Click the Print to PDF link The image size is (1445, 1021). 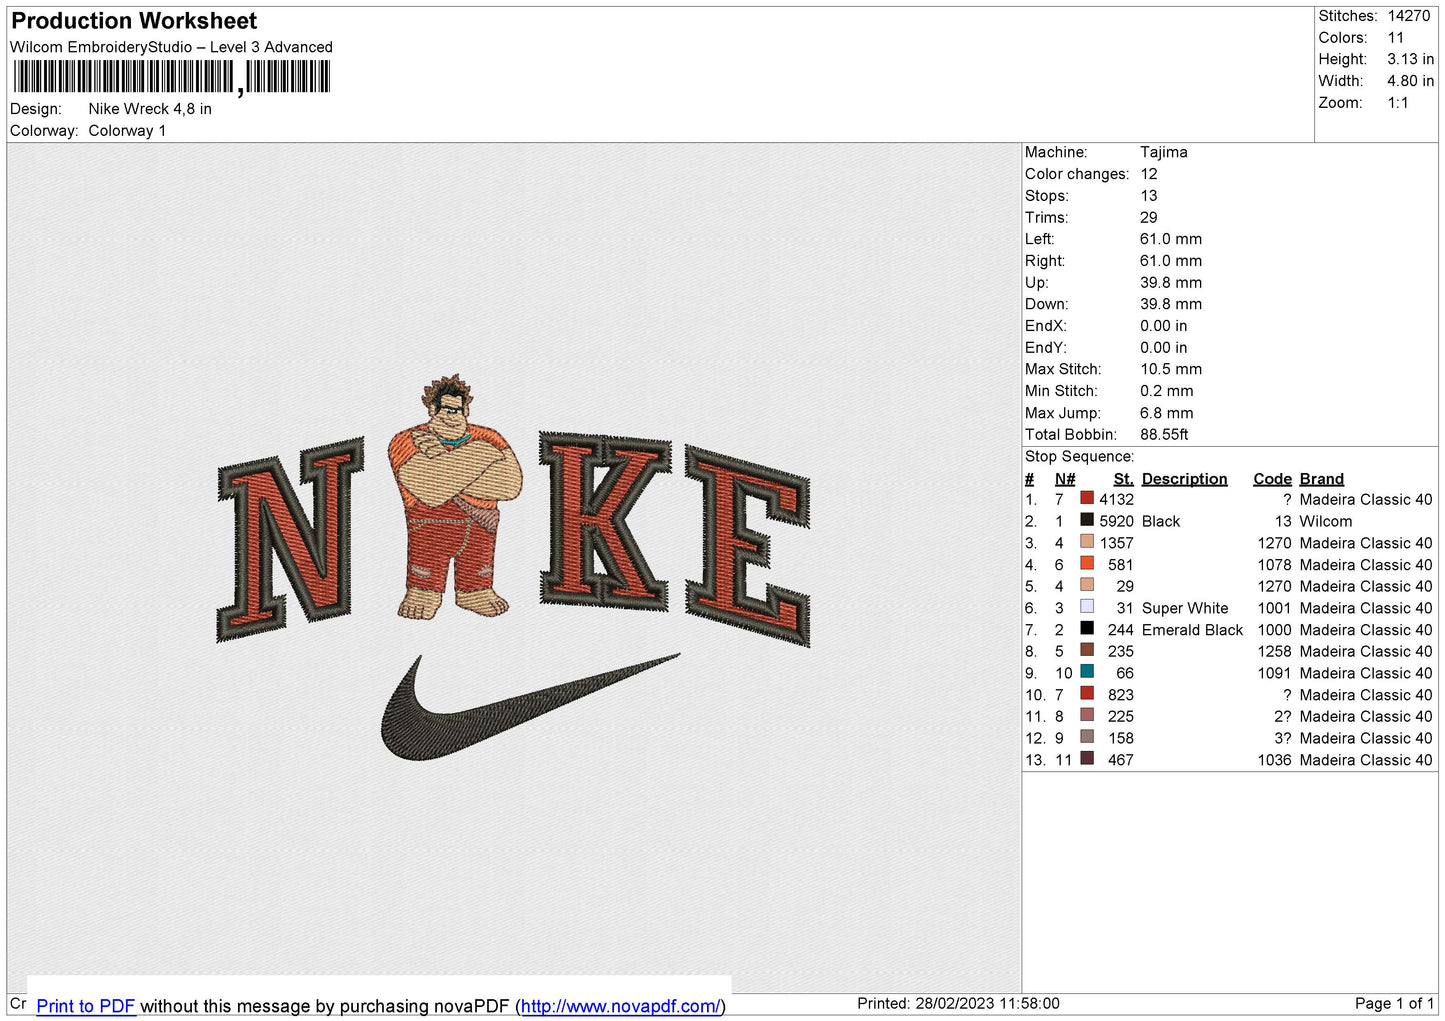point(86,1006)
